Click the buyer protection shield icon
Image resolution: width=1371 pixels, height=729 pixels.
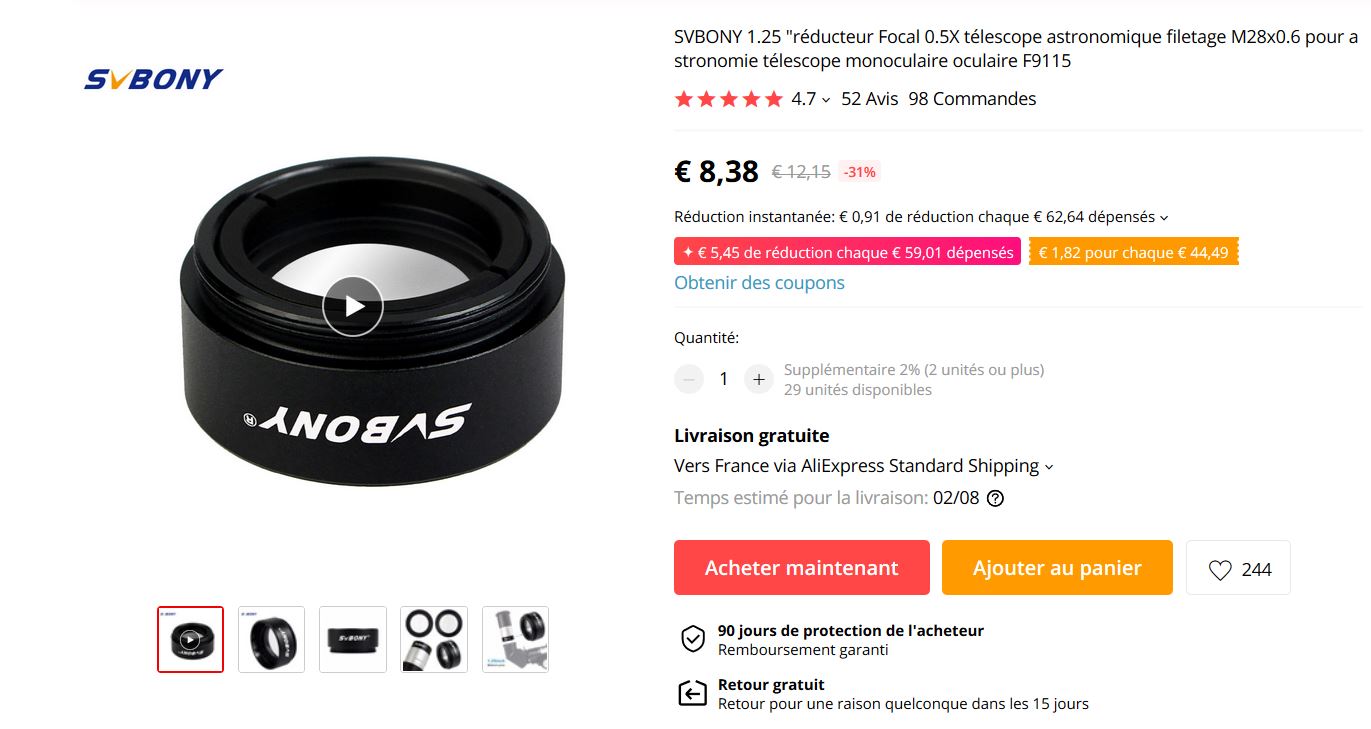(693, 639)
